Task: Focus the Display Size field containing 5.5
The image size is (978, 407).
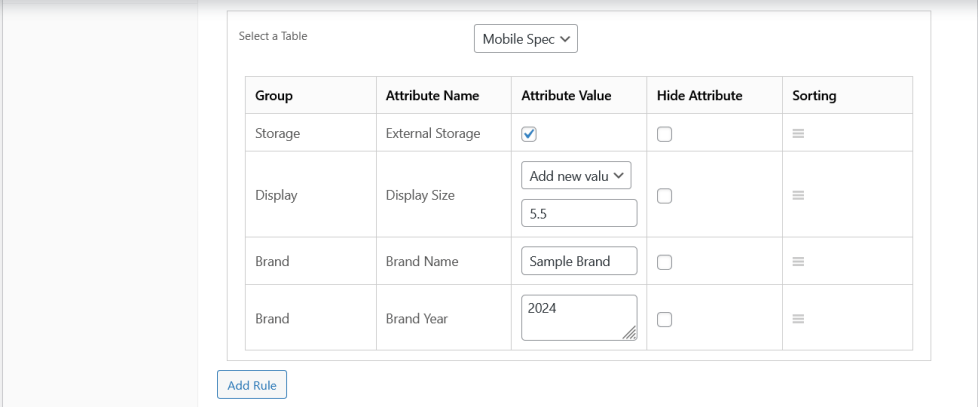Action: (579, 213)
